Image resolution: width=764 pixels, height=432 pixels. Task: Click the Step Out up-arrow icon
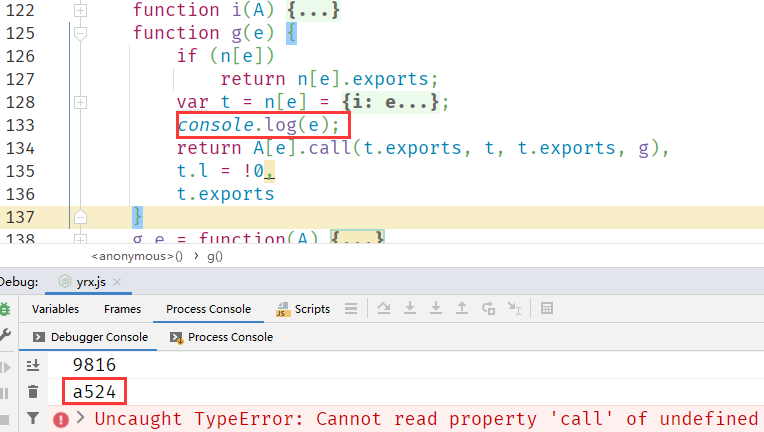(462, 310)
